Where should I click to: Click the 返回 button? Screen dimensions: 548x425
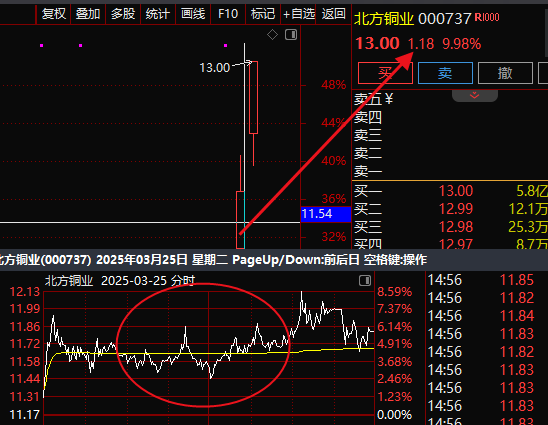click(x=333, y=14)
